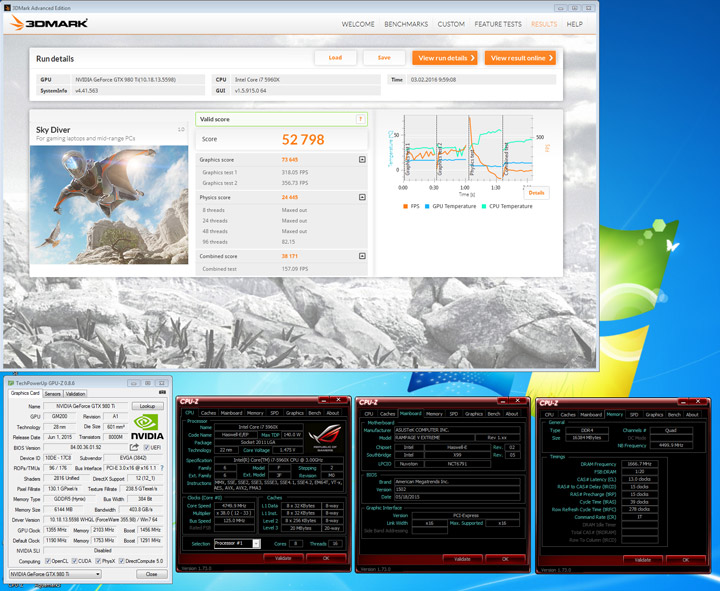This screenshot has height=591, width=720.
Task: Click the Close button in GPU-Z
Action: 151,574
